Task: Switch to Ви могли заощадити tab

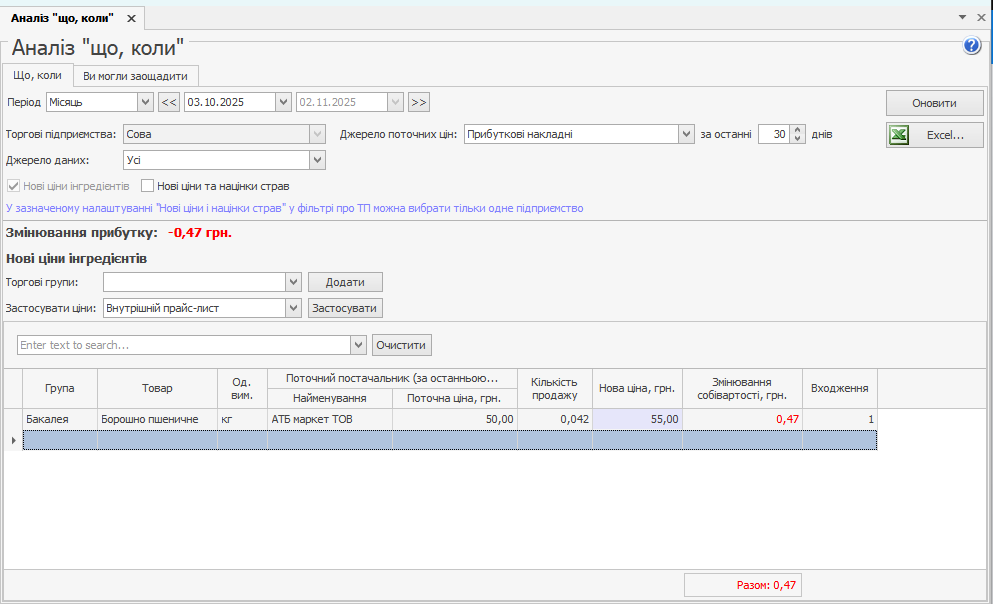Action: (x=135, y=76)
